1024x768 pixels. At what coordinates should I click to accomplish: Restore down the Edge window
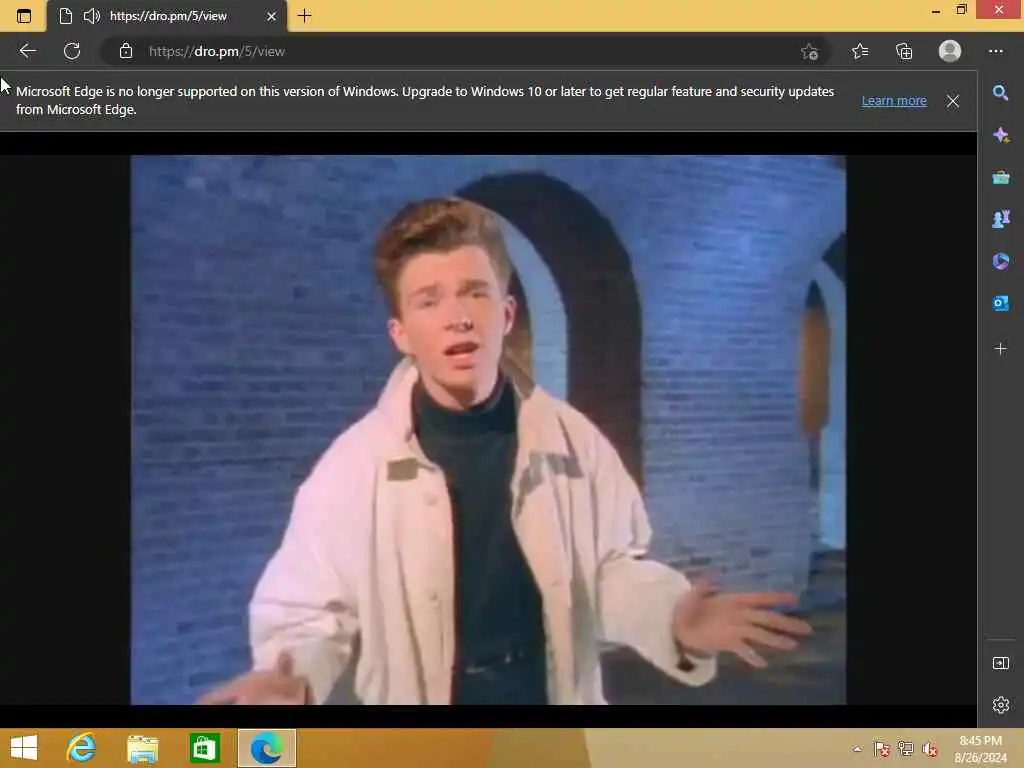(x=961, y=10)
